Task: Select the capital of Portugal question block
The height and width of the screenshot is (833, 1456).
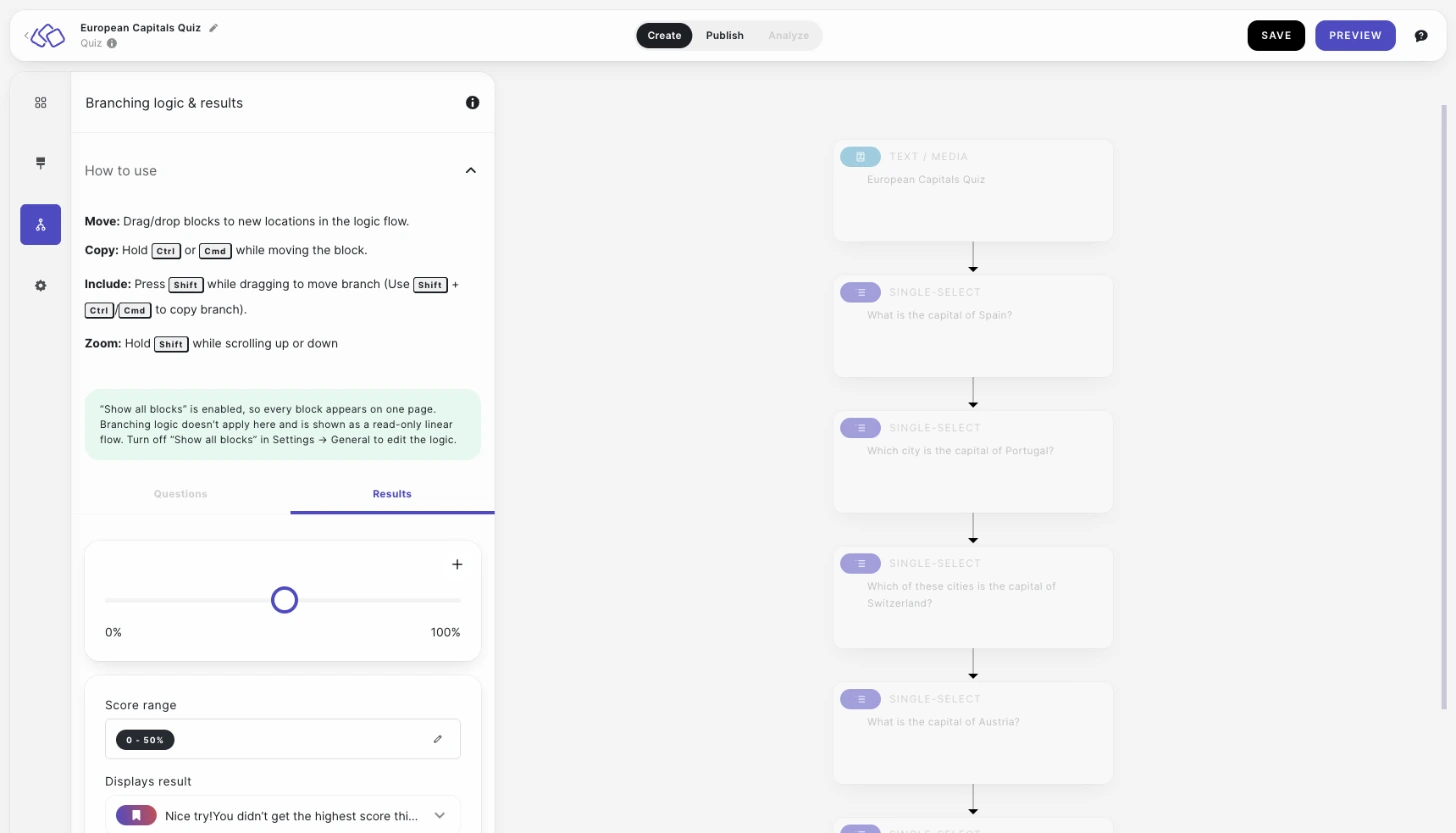Action: pos(973,461)
